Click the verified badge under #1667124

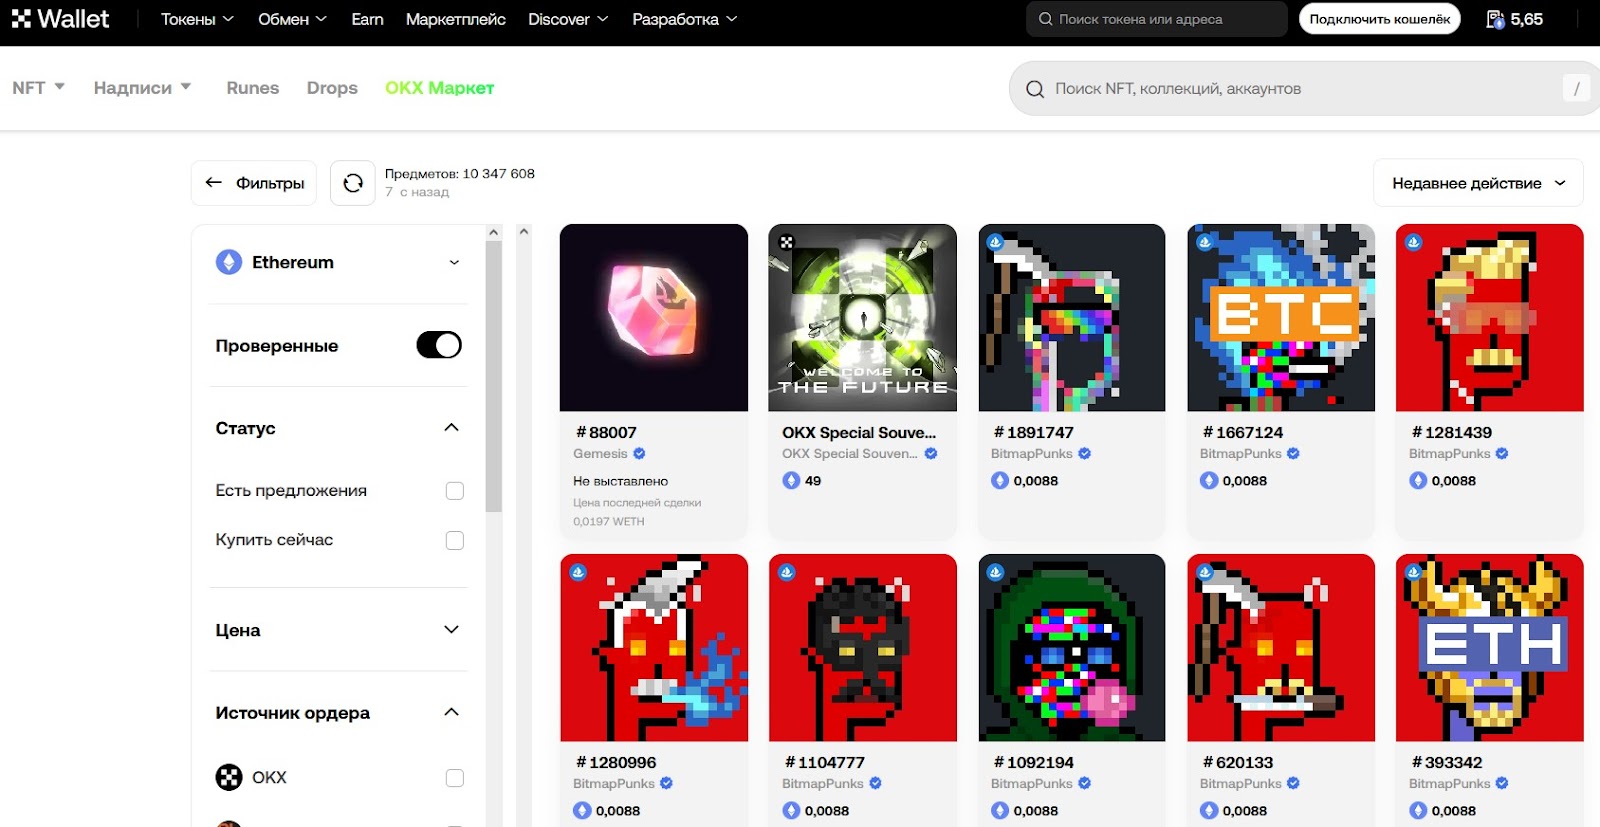pyautogui.click(x=1293, y=454)
